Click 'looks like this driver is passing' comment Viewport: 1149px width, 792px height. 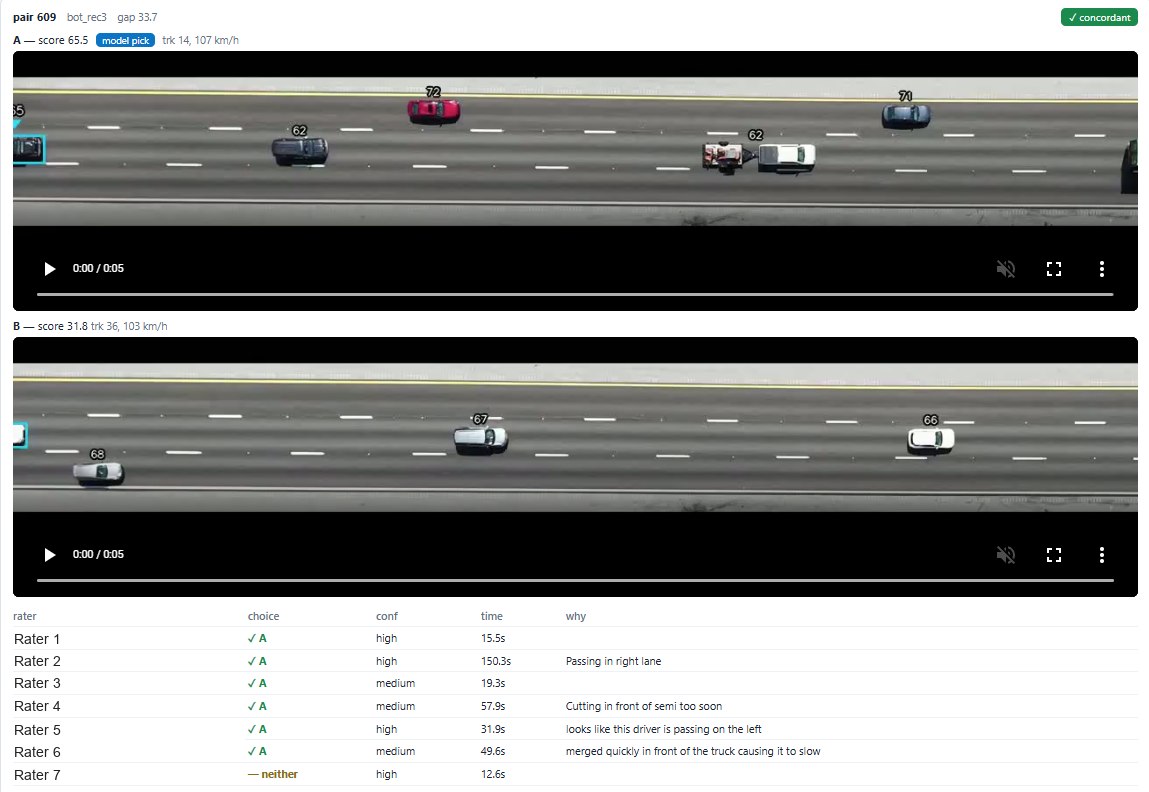pos(663,729)
